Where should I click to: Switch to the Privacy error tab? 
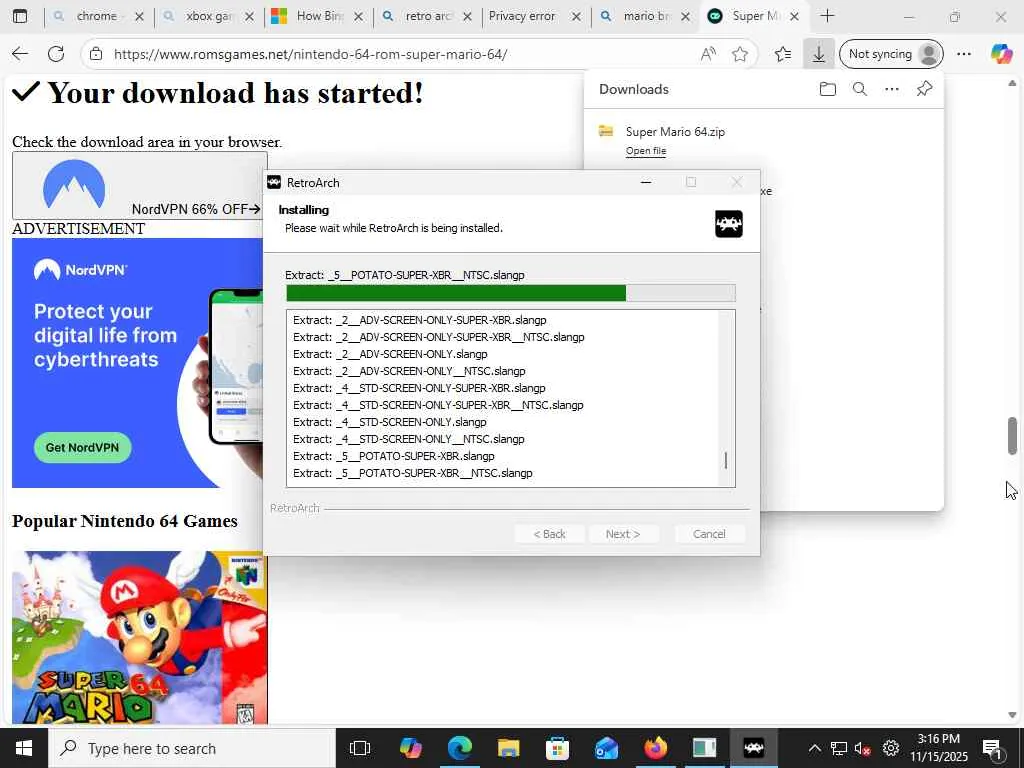coord(522,16)
